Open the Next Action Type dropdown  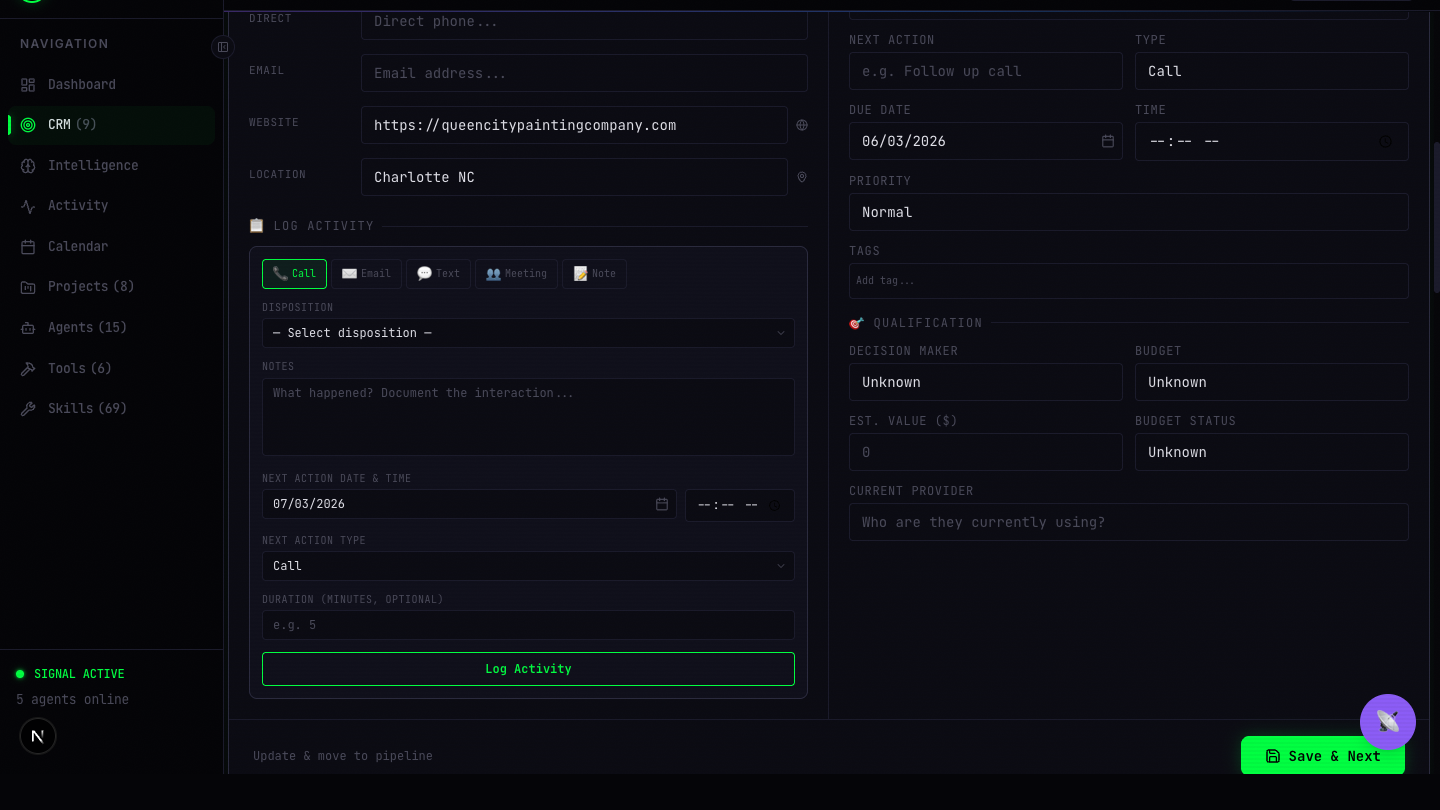(x=528, y=566)
